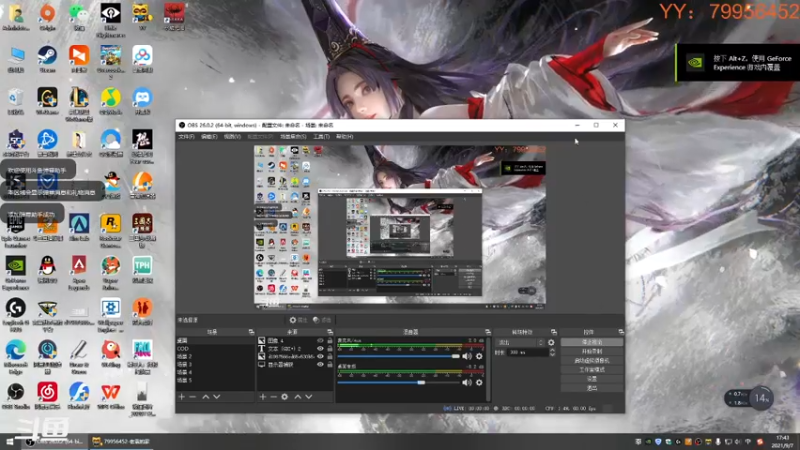This screenshot has height=450, width=800.
Task: Remove selected source with minus icon in 来源 panel
Action: pos(273,396)
